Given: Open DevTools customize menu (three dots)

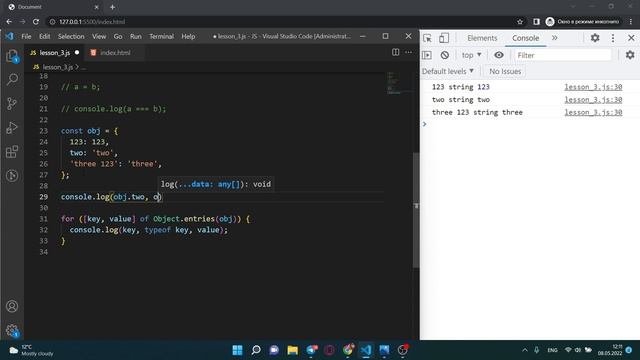Looking at the screenshot, I should click(x=613, y=38).
